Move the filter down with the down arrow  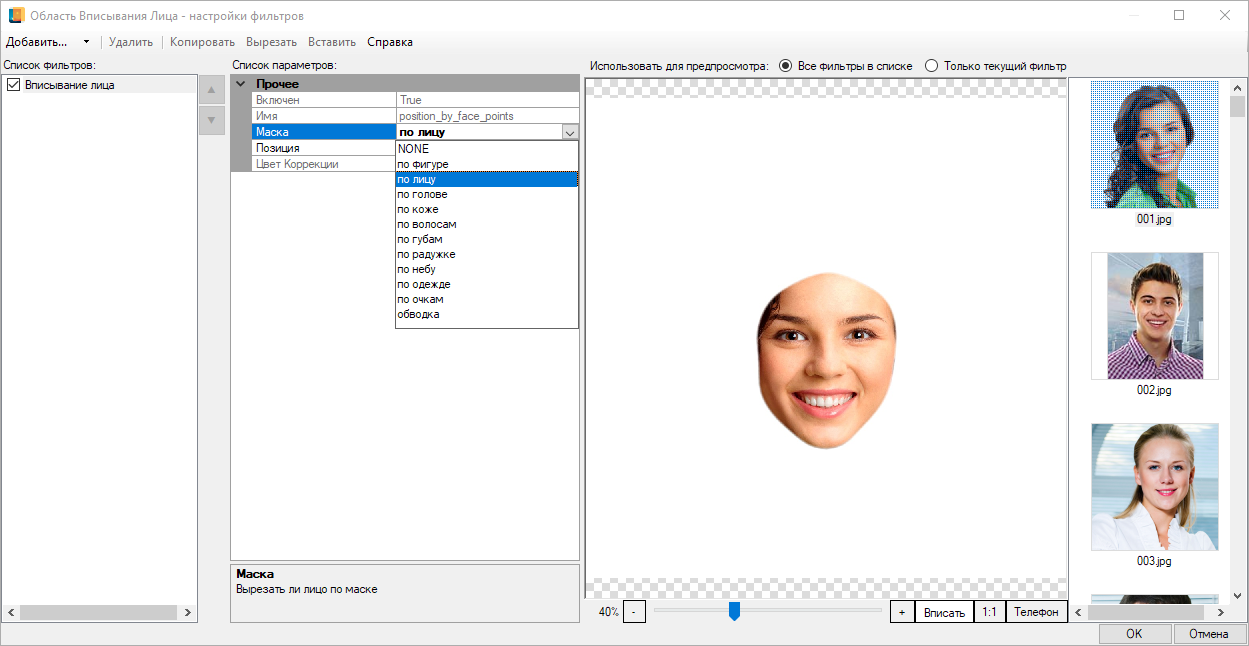211,120
